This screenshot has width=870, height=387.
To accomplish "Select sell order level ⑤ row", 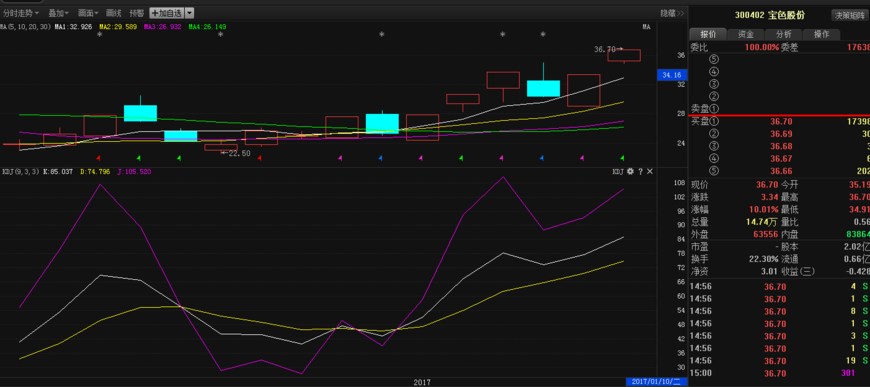I will pyautogui.click(x=779, y=59).
